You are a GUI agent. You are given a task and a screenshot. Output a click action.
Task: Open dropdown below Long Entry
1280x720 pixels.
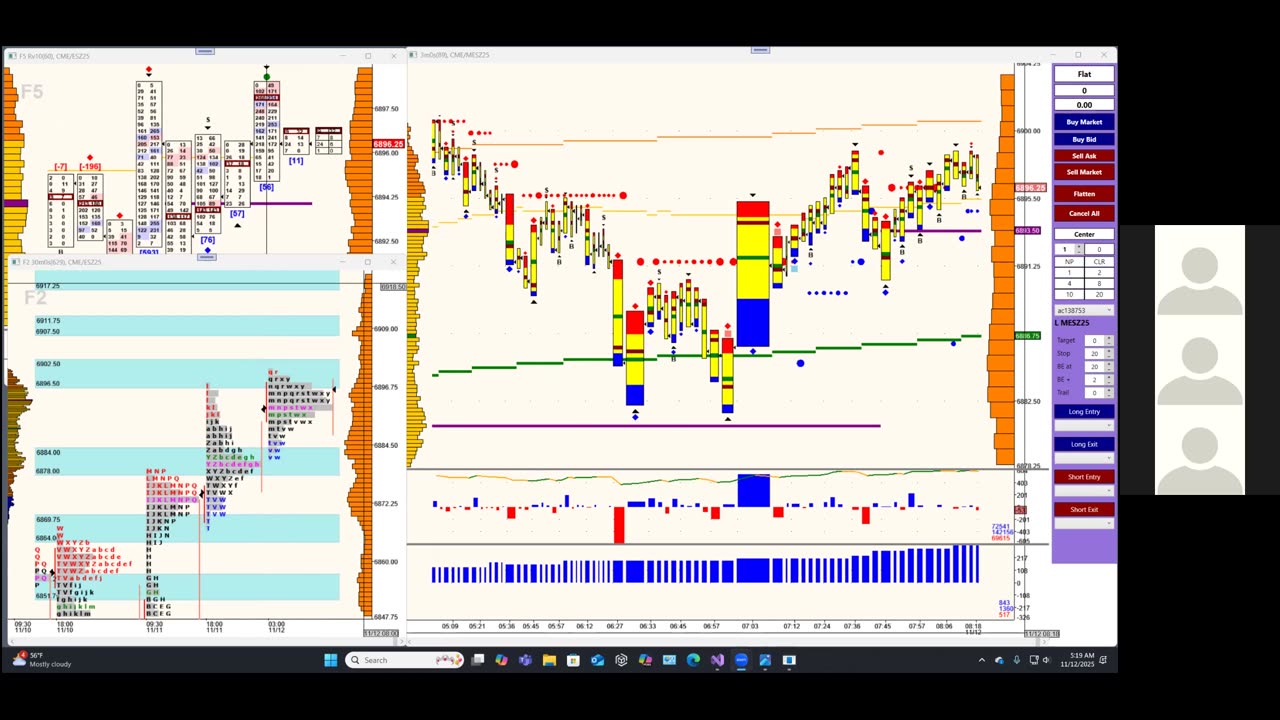click(x=1084, y=426)
